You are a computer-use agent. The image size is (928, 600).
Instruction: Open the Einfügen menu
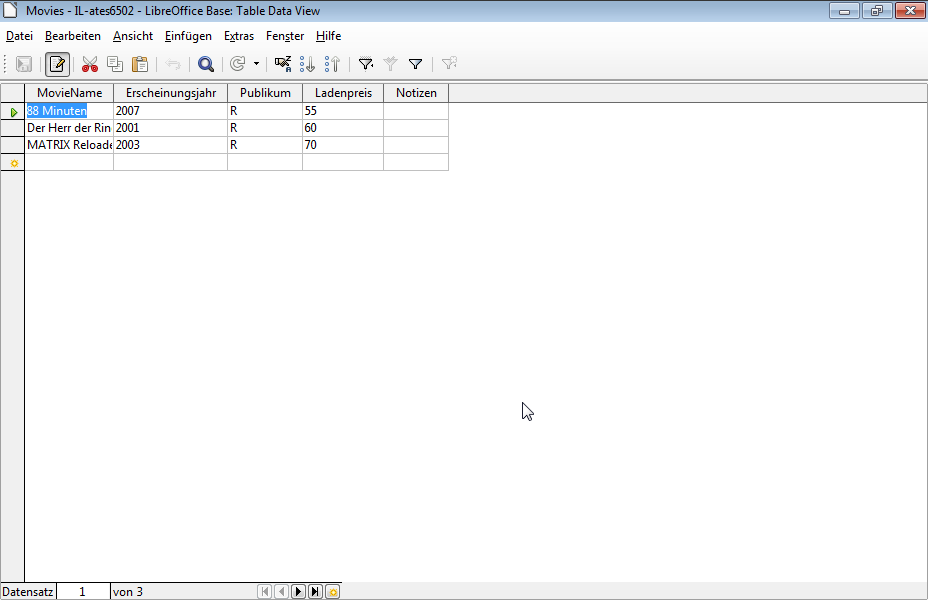point(188,36)
